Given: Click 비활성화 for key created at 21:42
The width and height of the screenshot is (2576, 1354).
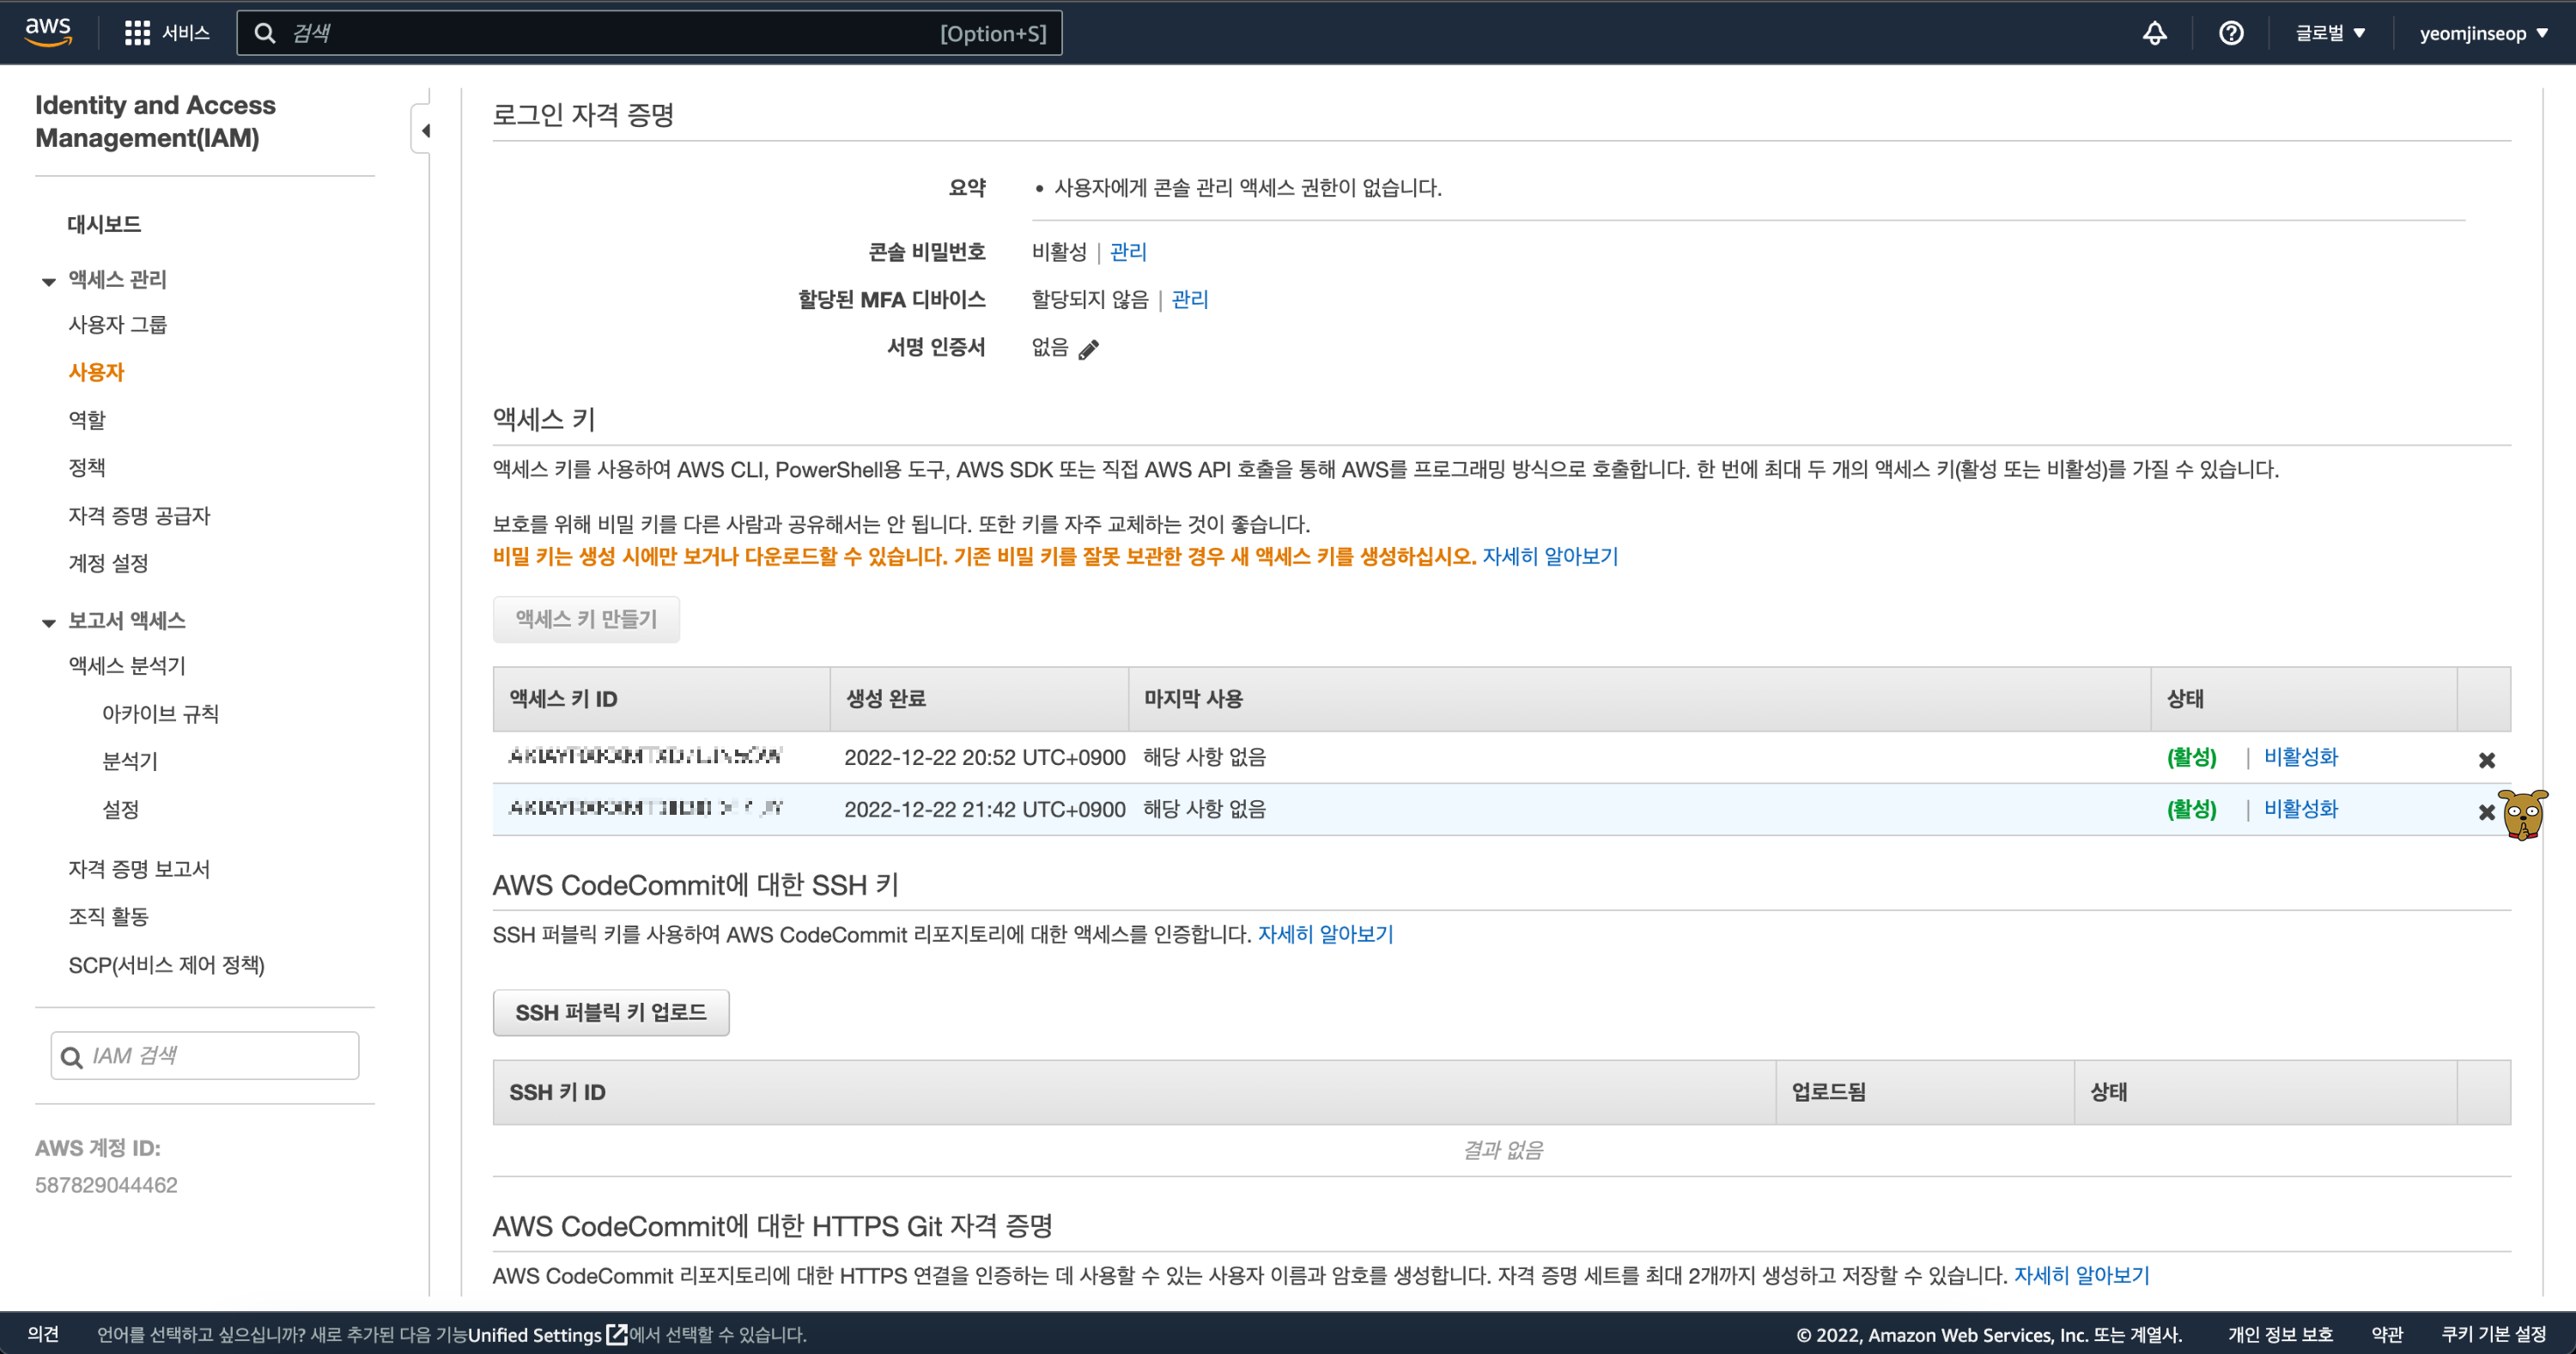Looking at the screenshot, I should [2301, 809].
